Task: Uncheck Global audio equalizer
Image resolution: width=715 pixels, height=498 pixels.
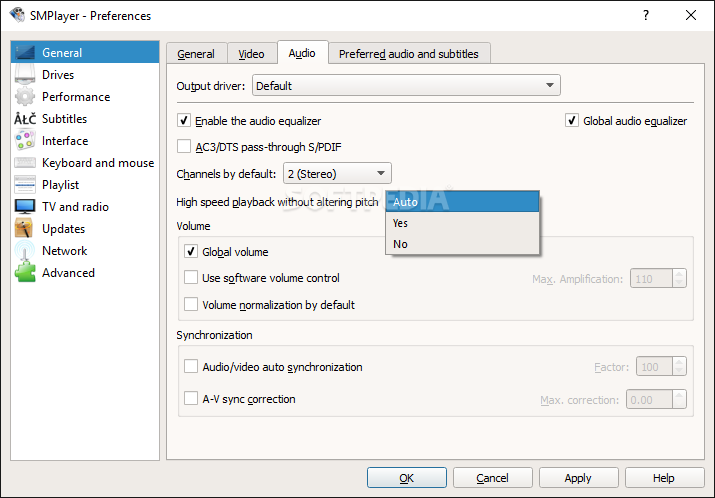Action: tap(572, 120)
